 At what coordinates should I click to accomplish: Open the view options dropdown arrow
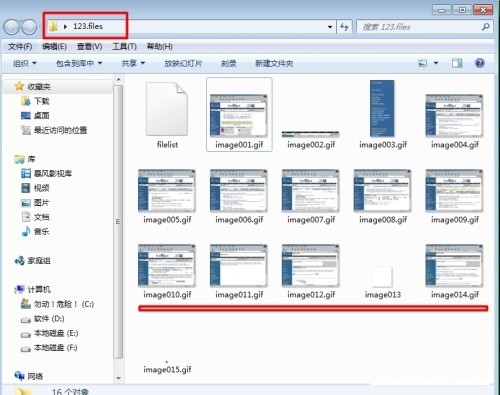point(436,63)
